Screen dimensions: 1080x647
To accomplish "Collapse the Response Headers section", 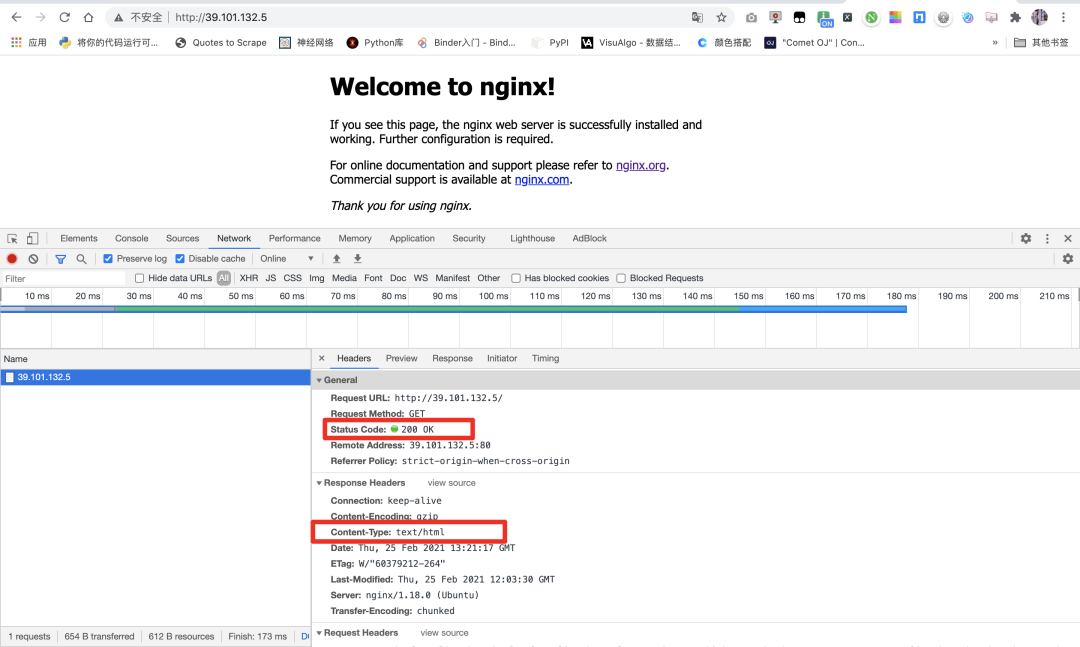I will point(319,483).
